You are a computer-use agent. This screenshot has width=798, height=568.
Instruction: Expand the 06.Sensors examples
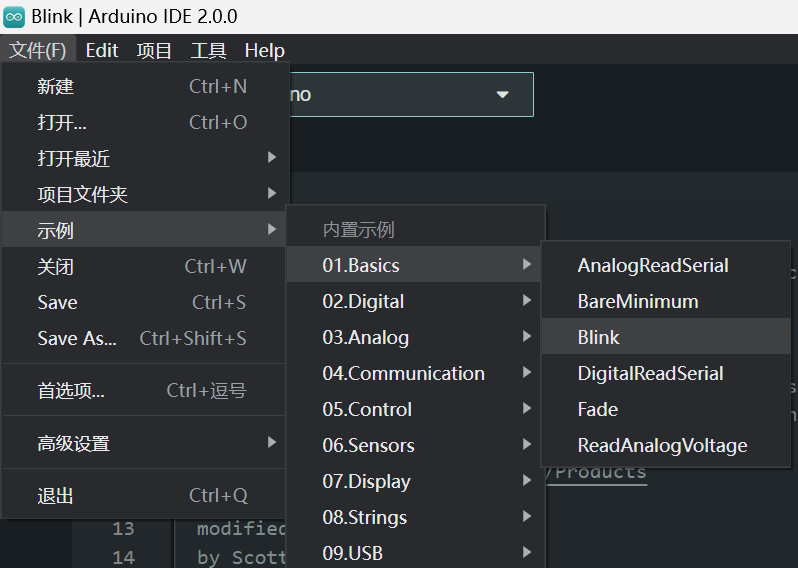coord(414,445)
